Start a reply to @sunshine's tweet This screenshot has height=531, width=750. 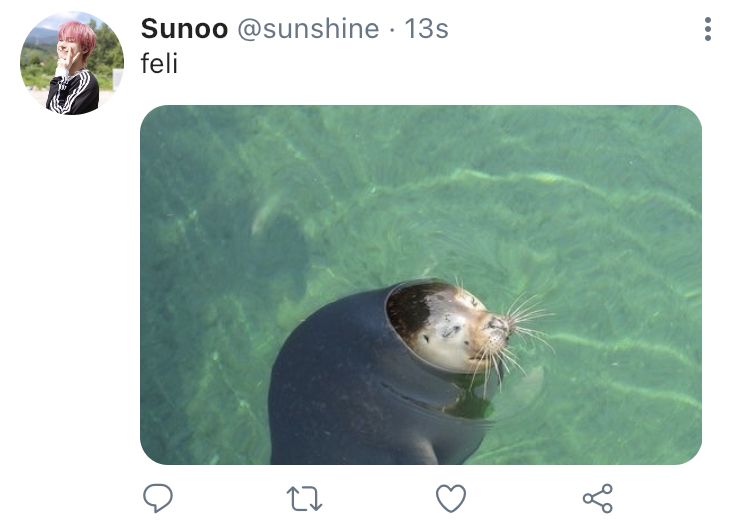[x=158, y=498]
